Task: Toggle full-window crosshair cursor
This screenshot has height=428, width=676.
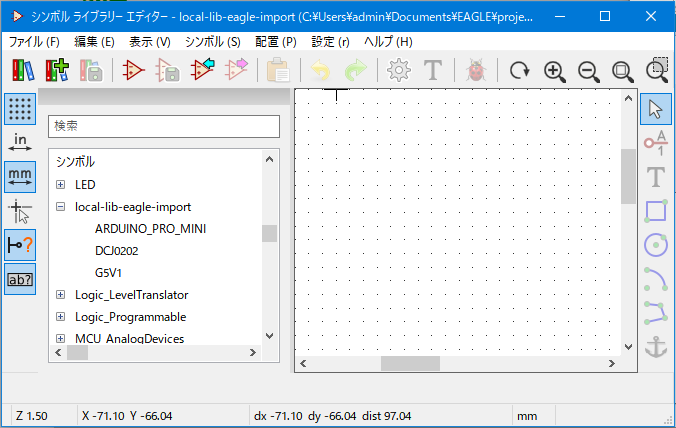Action: click(20, 211)
